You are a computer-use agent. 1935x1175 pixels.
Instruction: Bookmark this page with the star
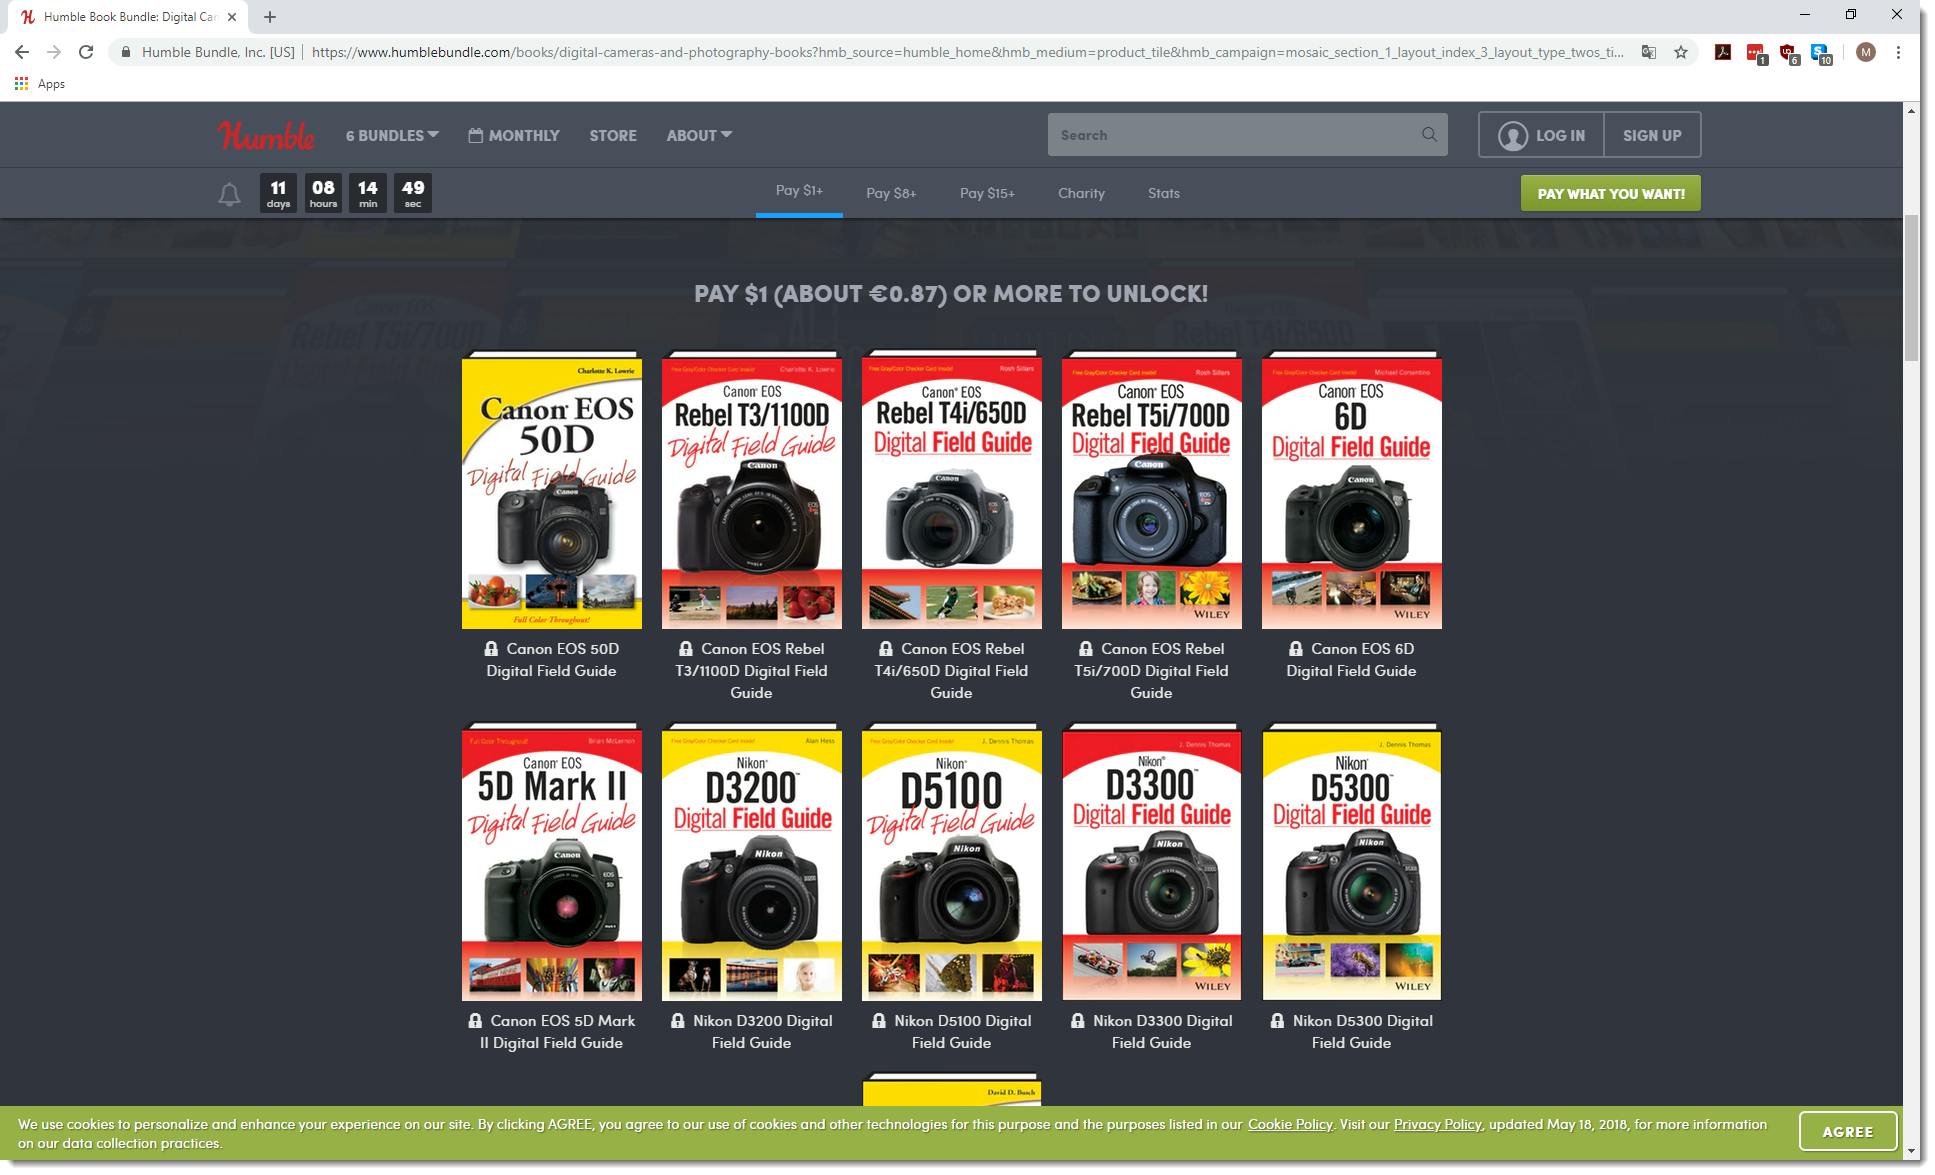coord(1681,52)
